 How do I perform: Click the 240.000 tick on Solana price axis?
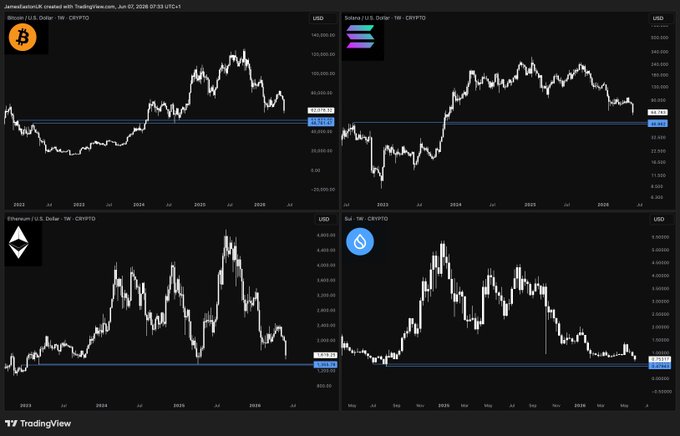pyautogui.click(x=660, y=64)
